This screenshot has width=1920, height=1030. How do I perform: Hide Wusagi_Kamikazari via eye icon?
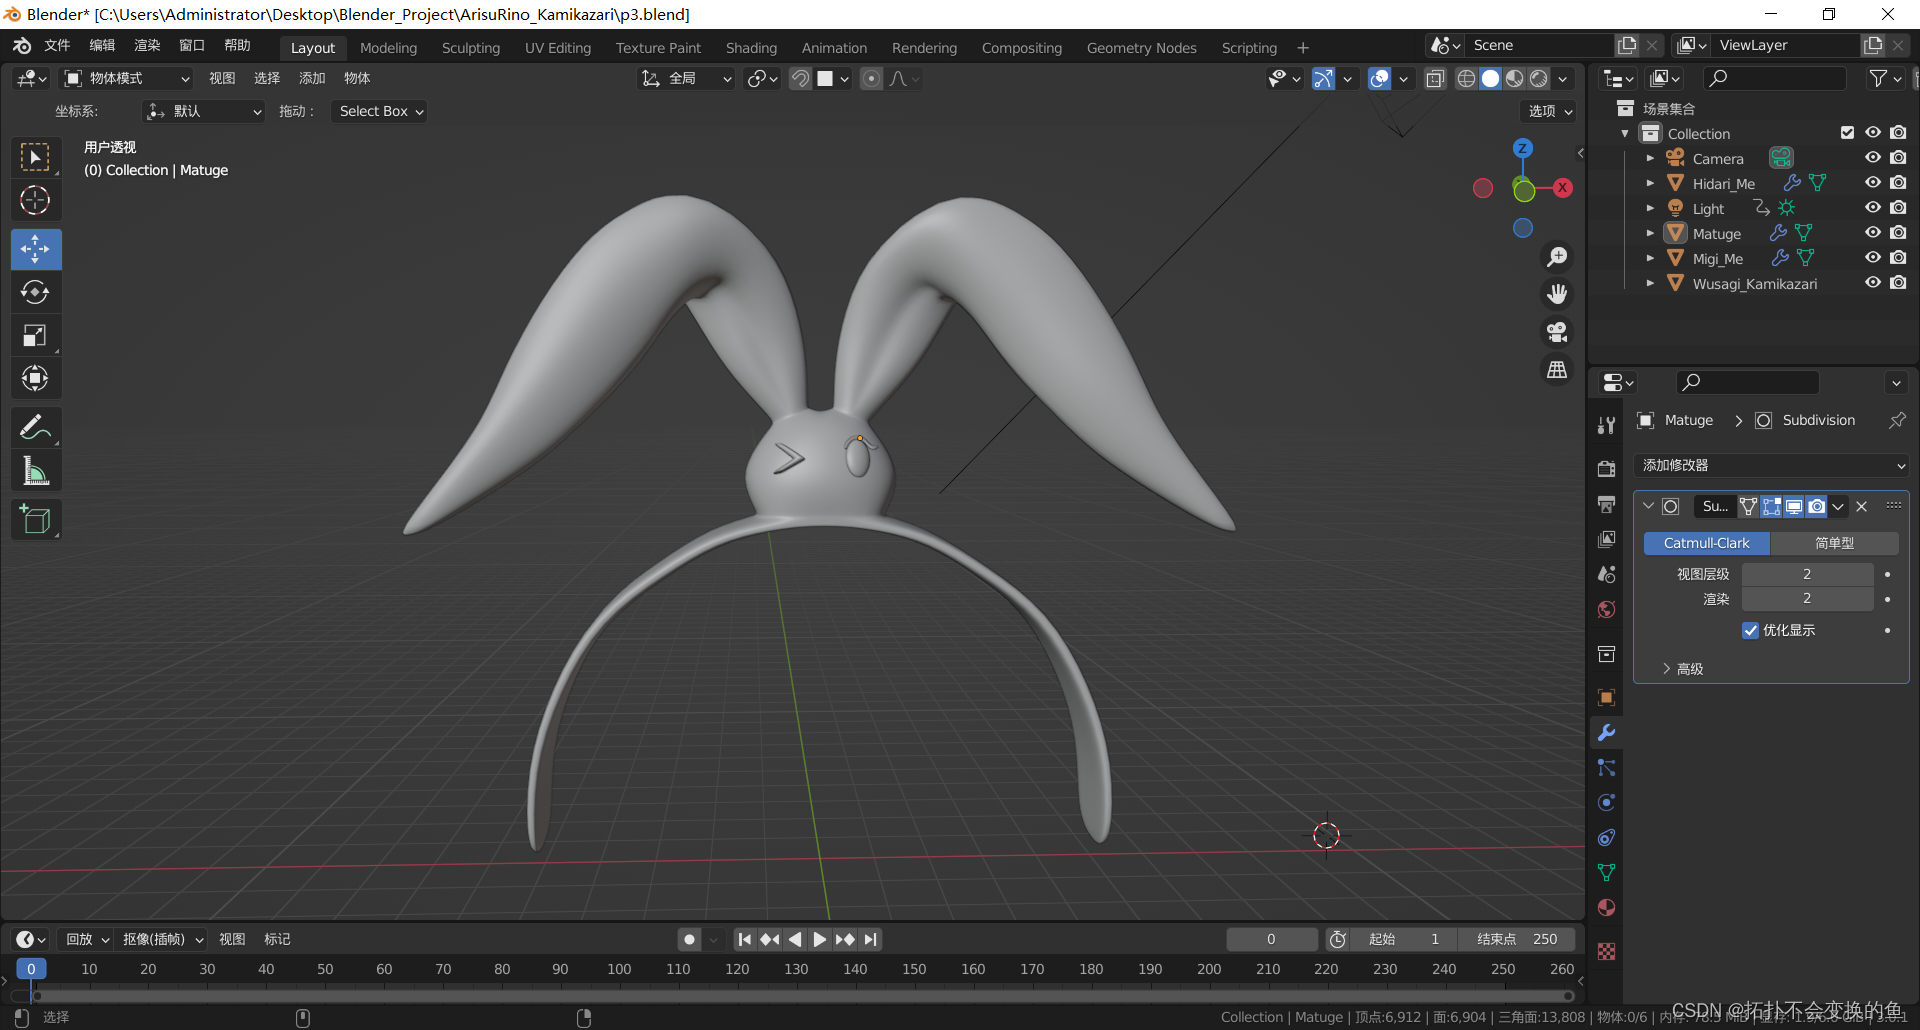(1873, 283)
